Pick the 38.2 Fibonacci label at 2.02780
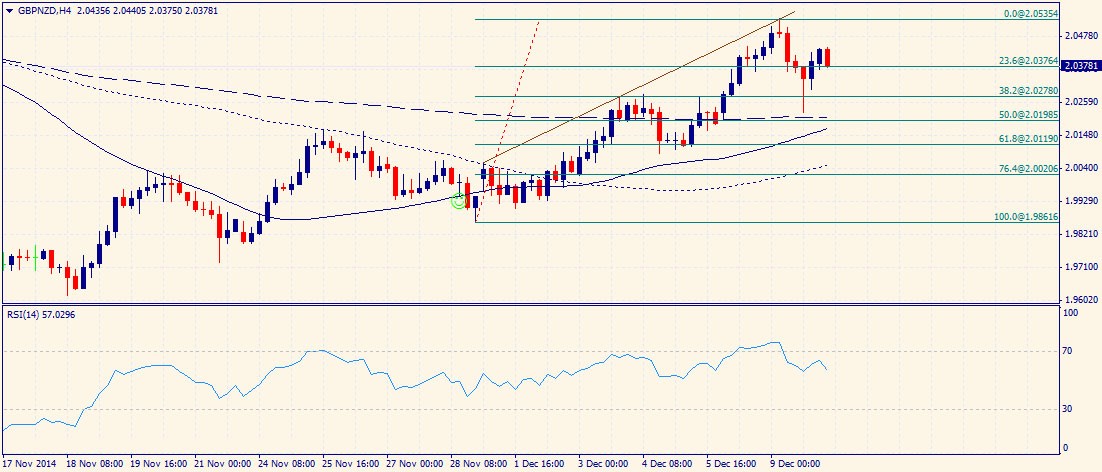 click(x=1028, y=91)
